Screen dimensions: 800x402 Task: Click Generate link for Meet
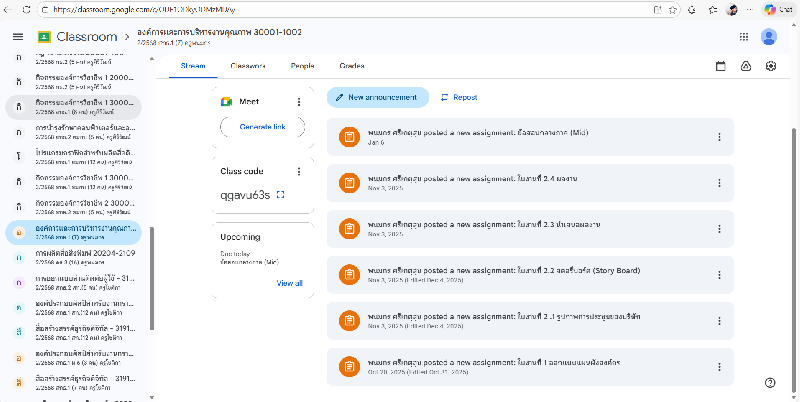pos(263,127)
